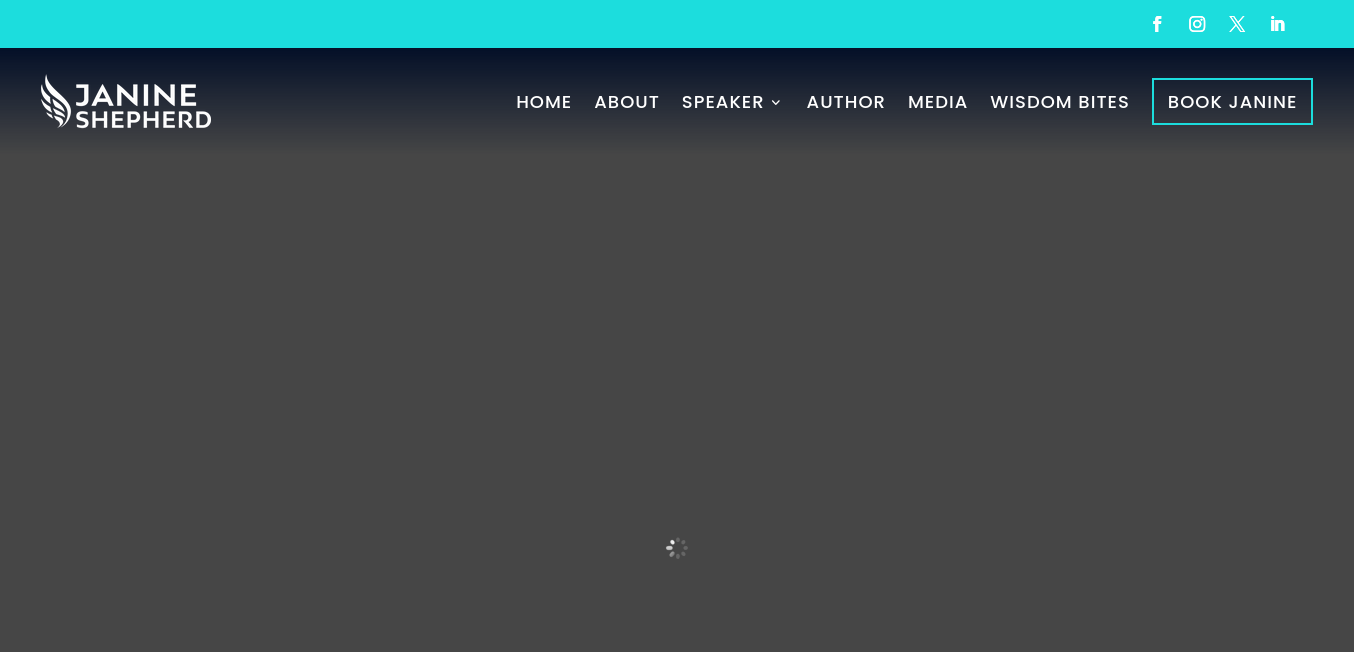Go to the Home menu item
The image size is (1366, 652).
543,102
